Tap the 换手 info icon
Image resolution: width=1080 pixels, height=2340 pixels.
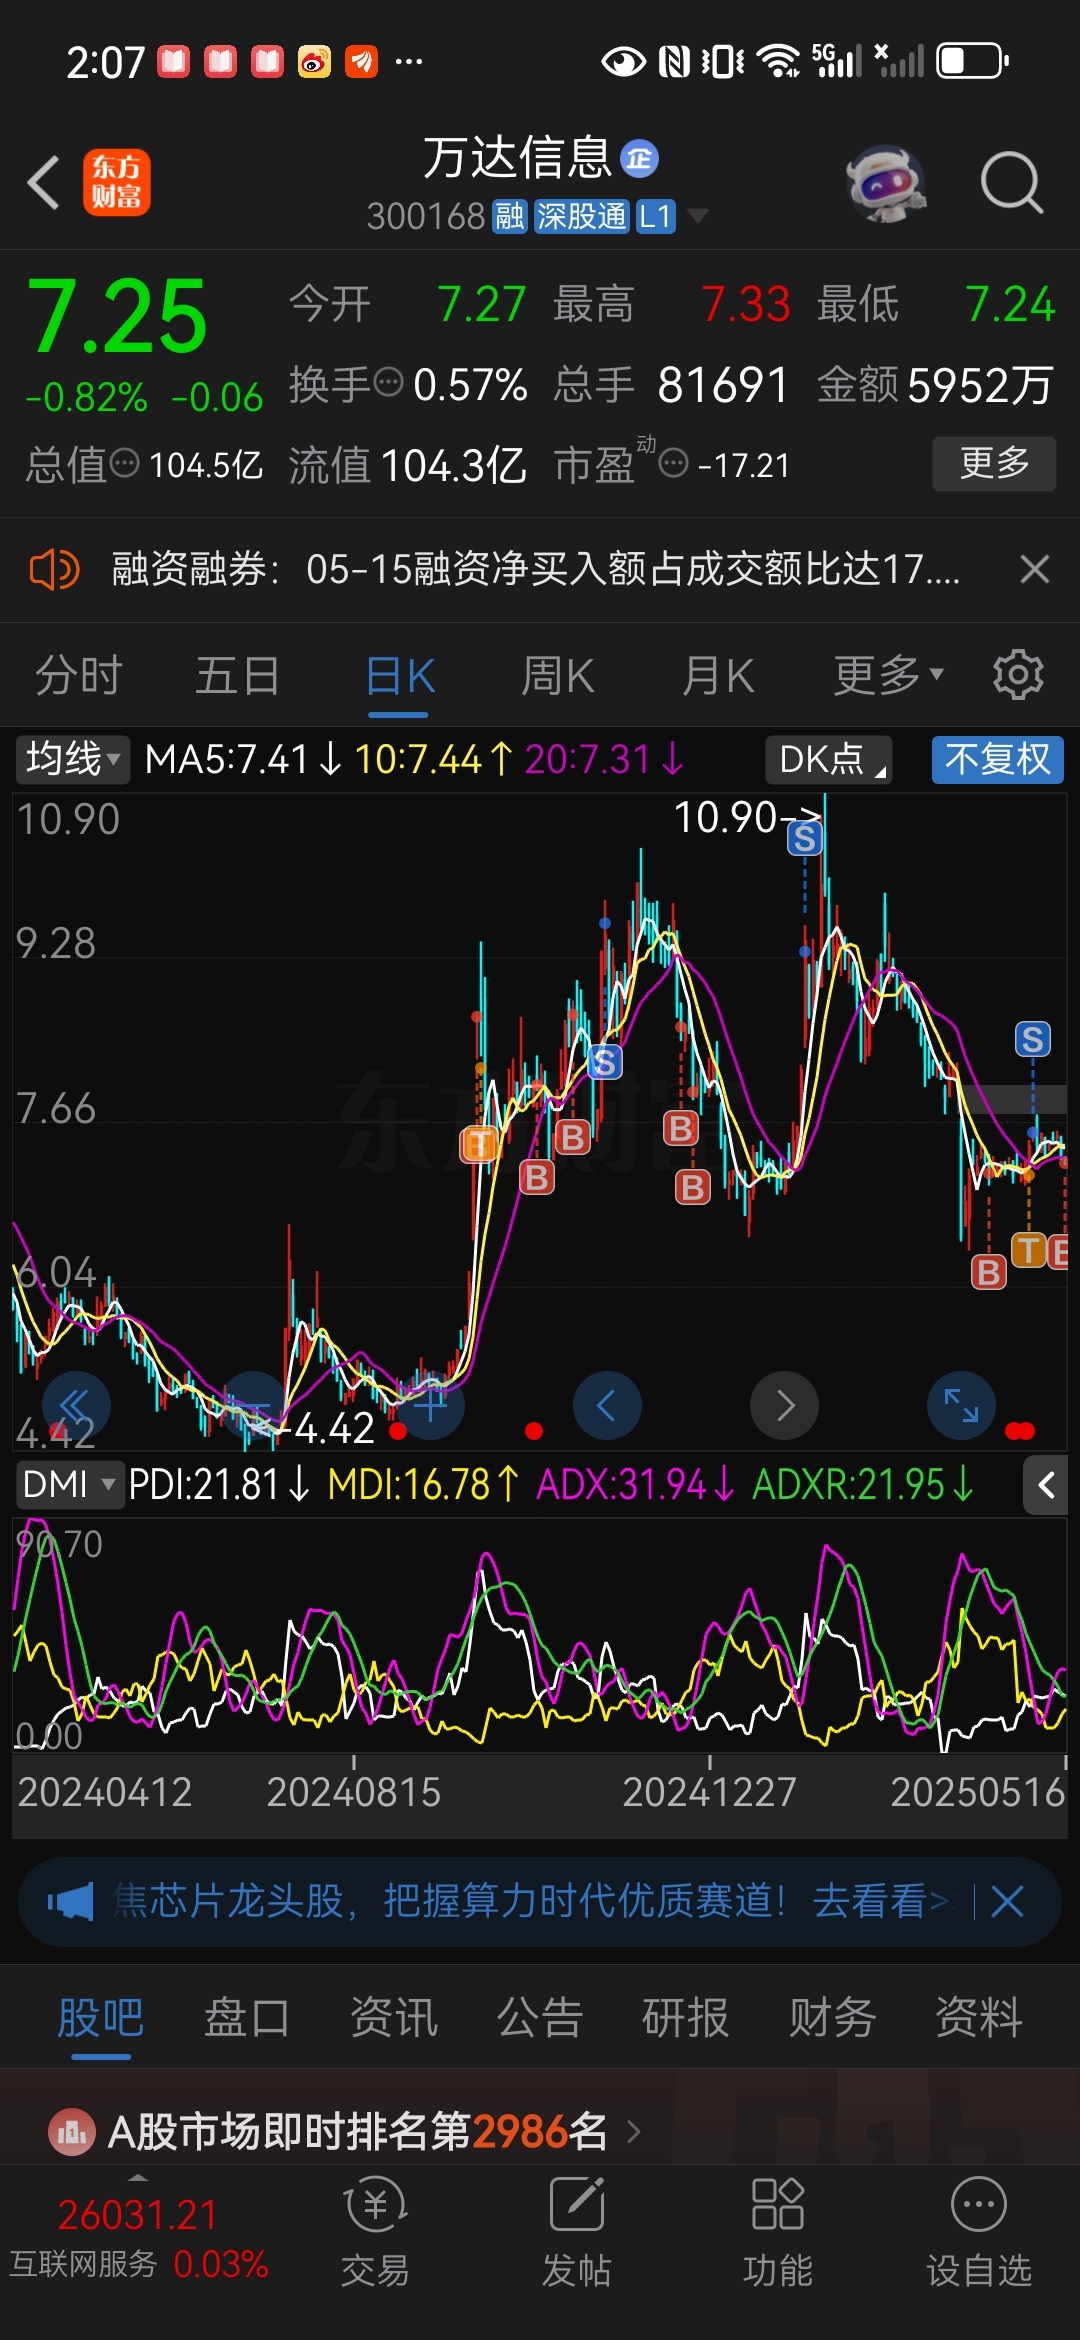click(388, 382)
